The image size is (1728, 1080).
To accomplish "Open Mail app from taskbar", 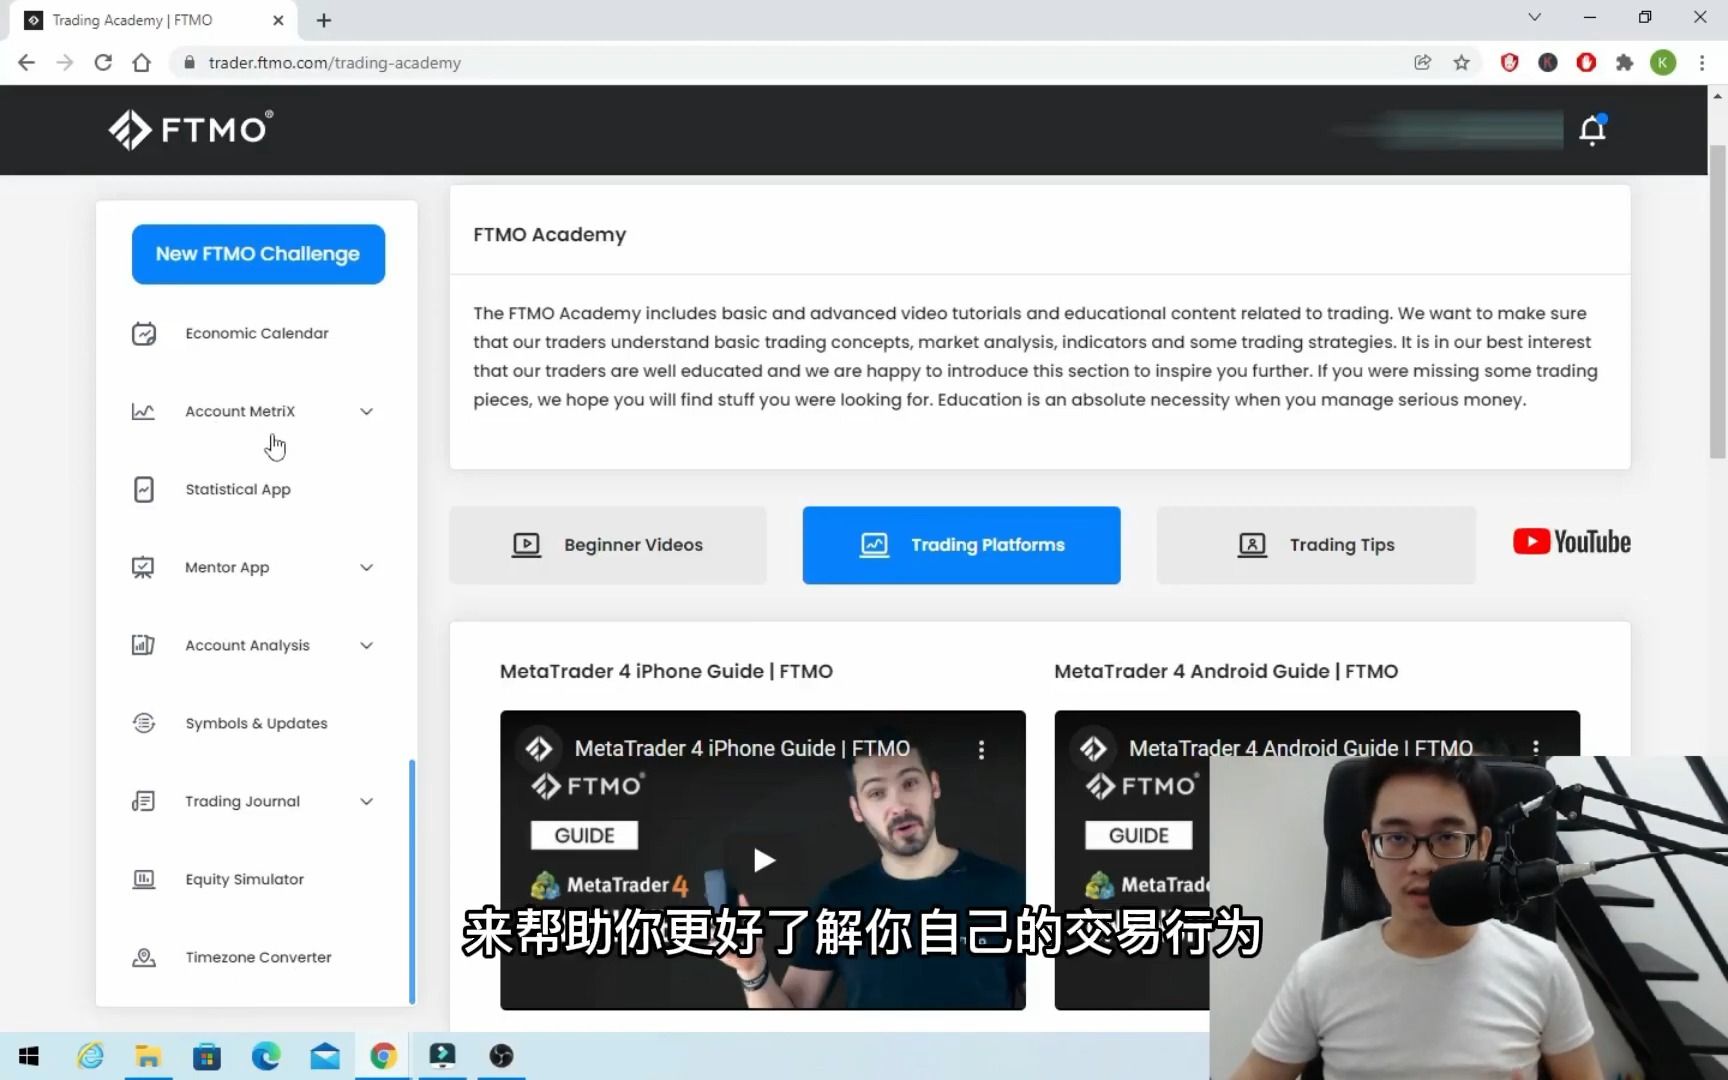I will [x=325, y=1056].
